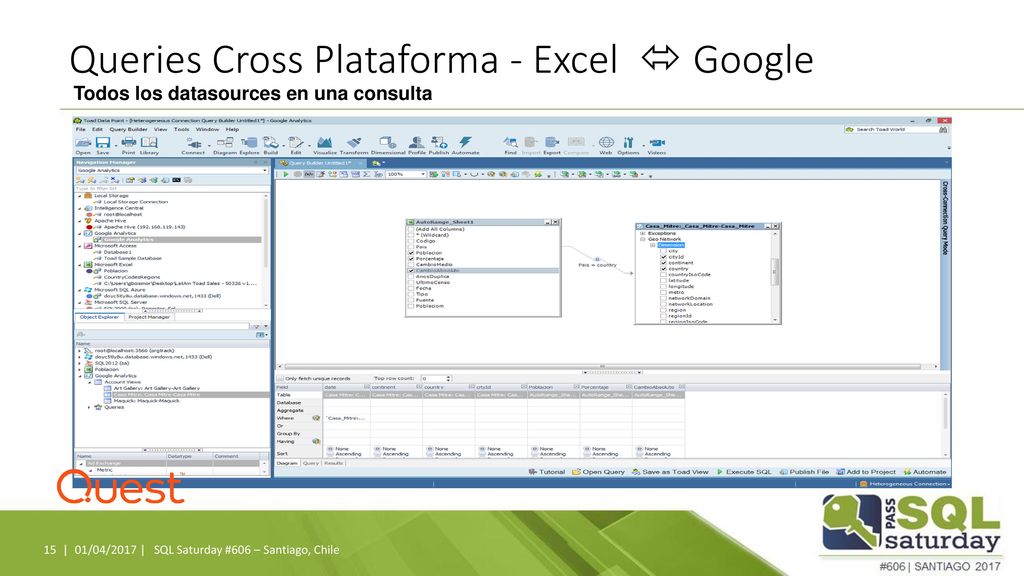The width and height of the screenshot is (1024, 576).
Task: Open the Tools menu
Action: 182,129
